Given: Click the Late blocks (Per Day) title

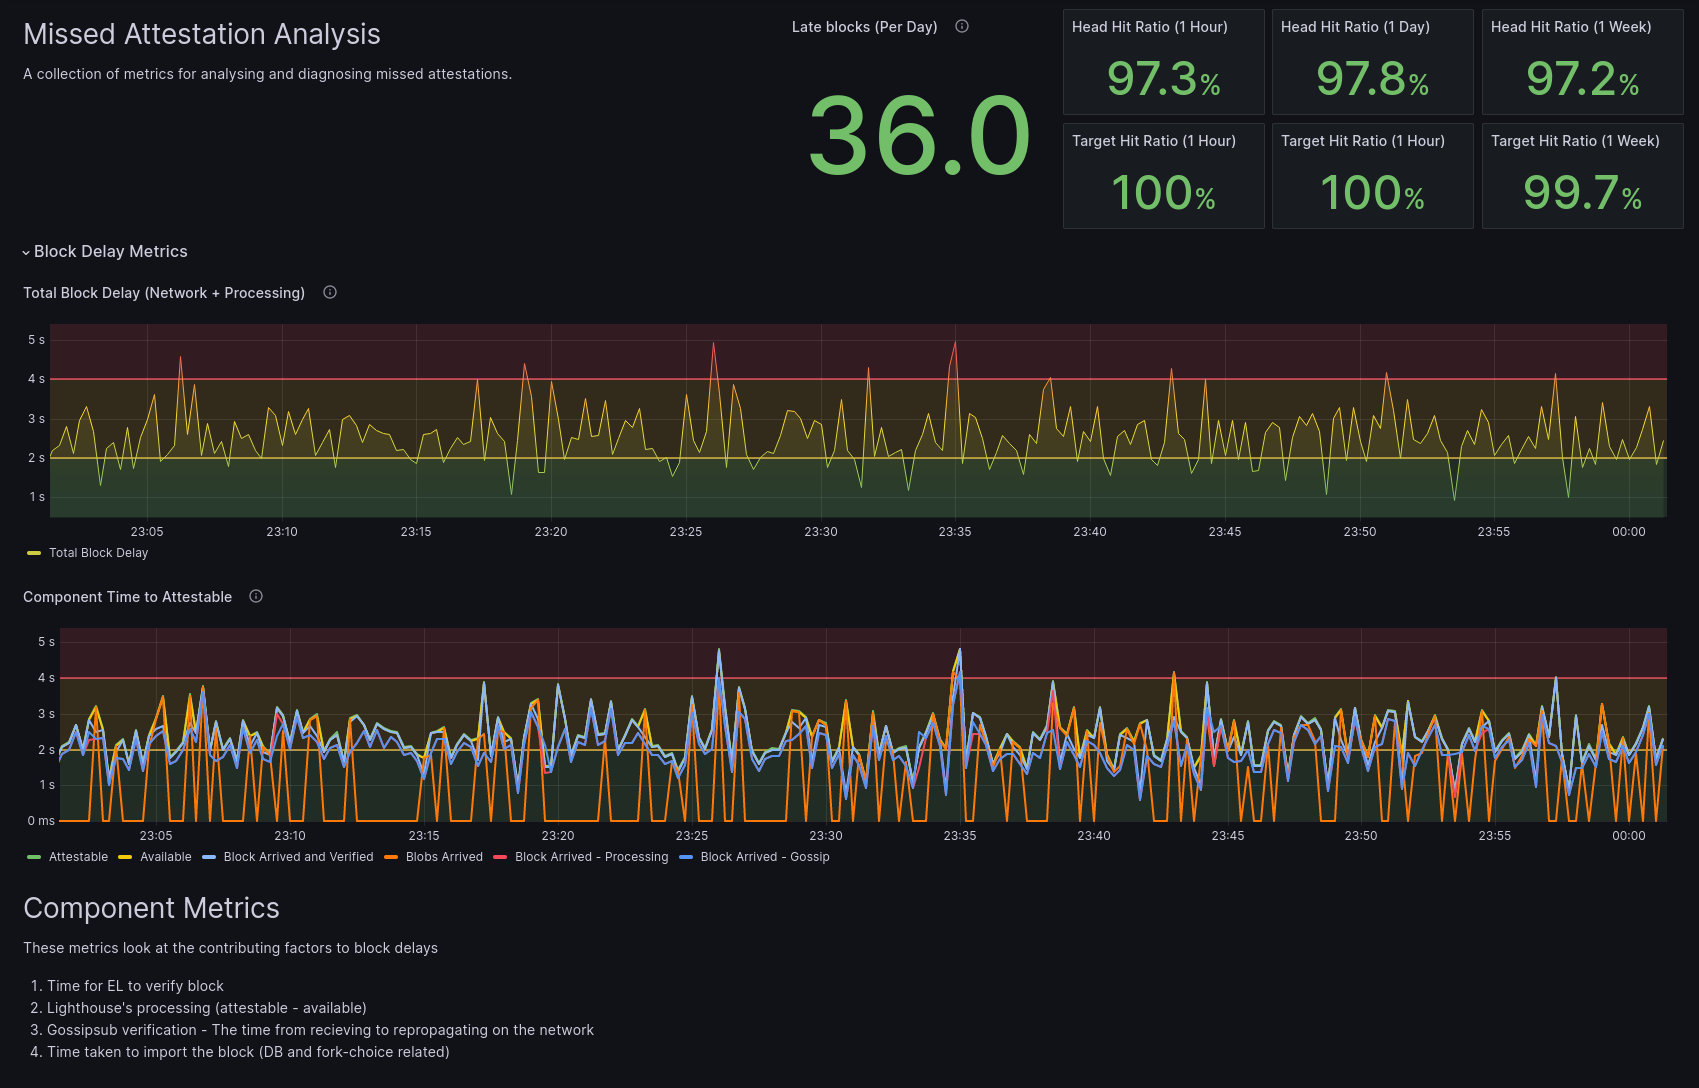Looking at the screenshot, I should tap(864, 27).
